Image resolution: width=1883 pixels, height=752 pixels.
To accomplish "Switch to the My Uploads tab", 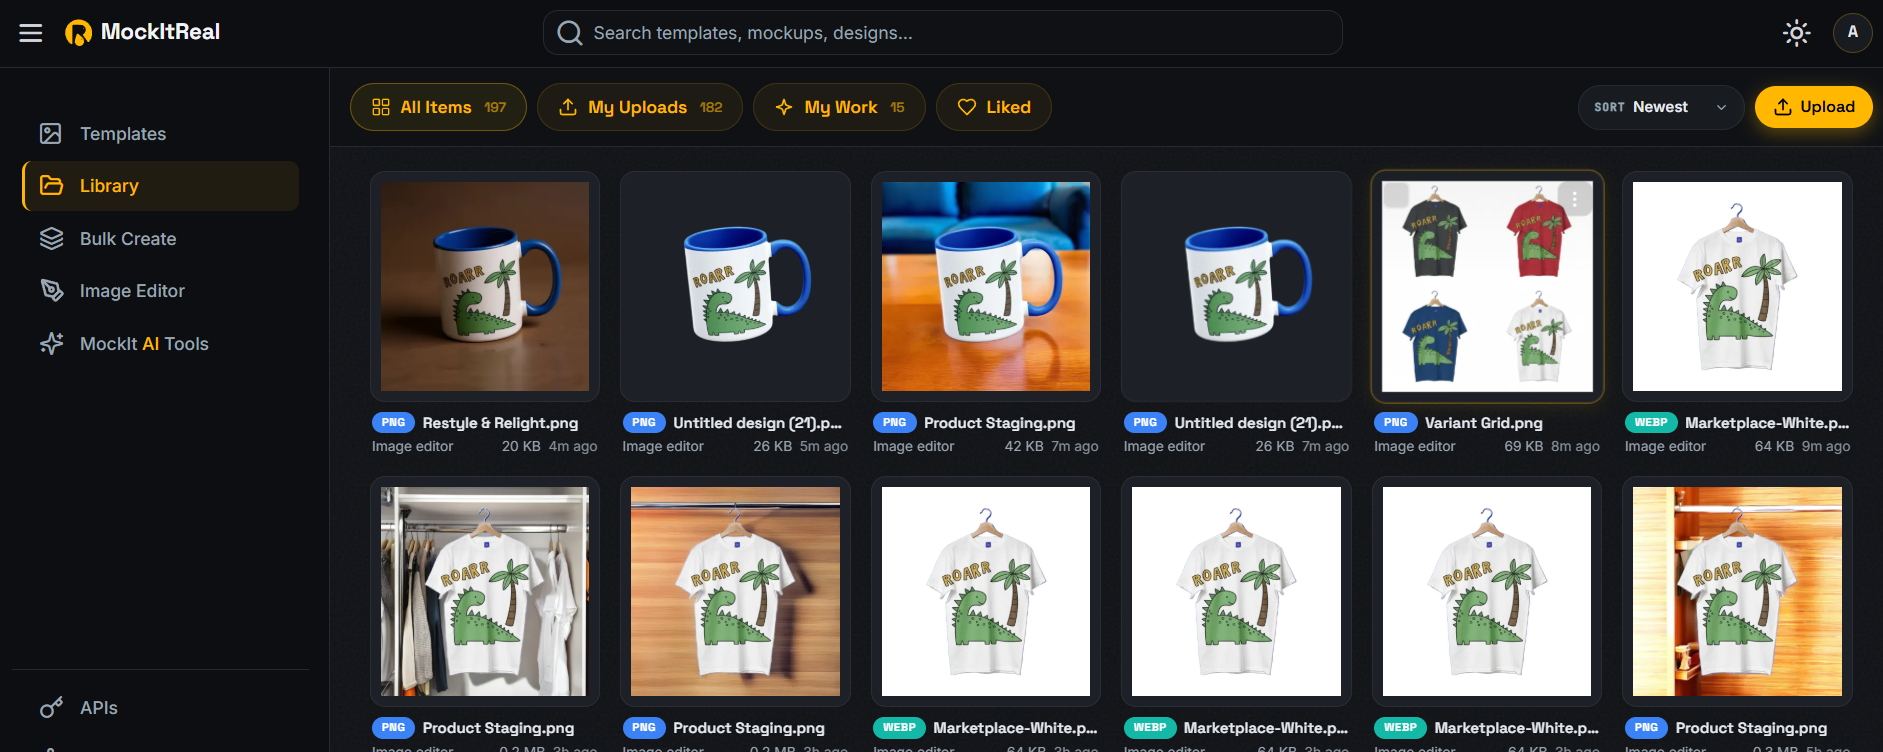I will 640,107.
